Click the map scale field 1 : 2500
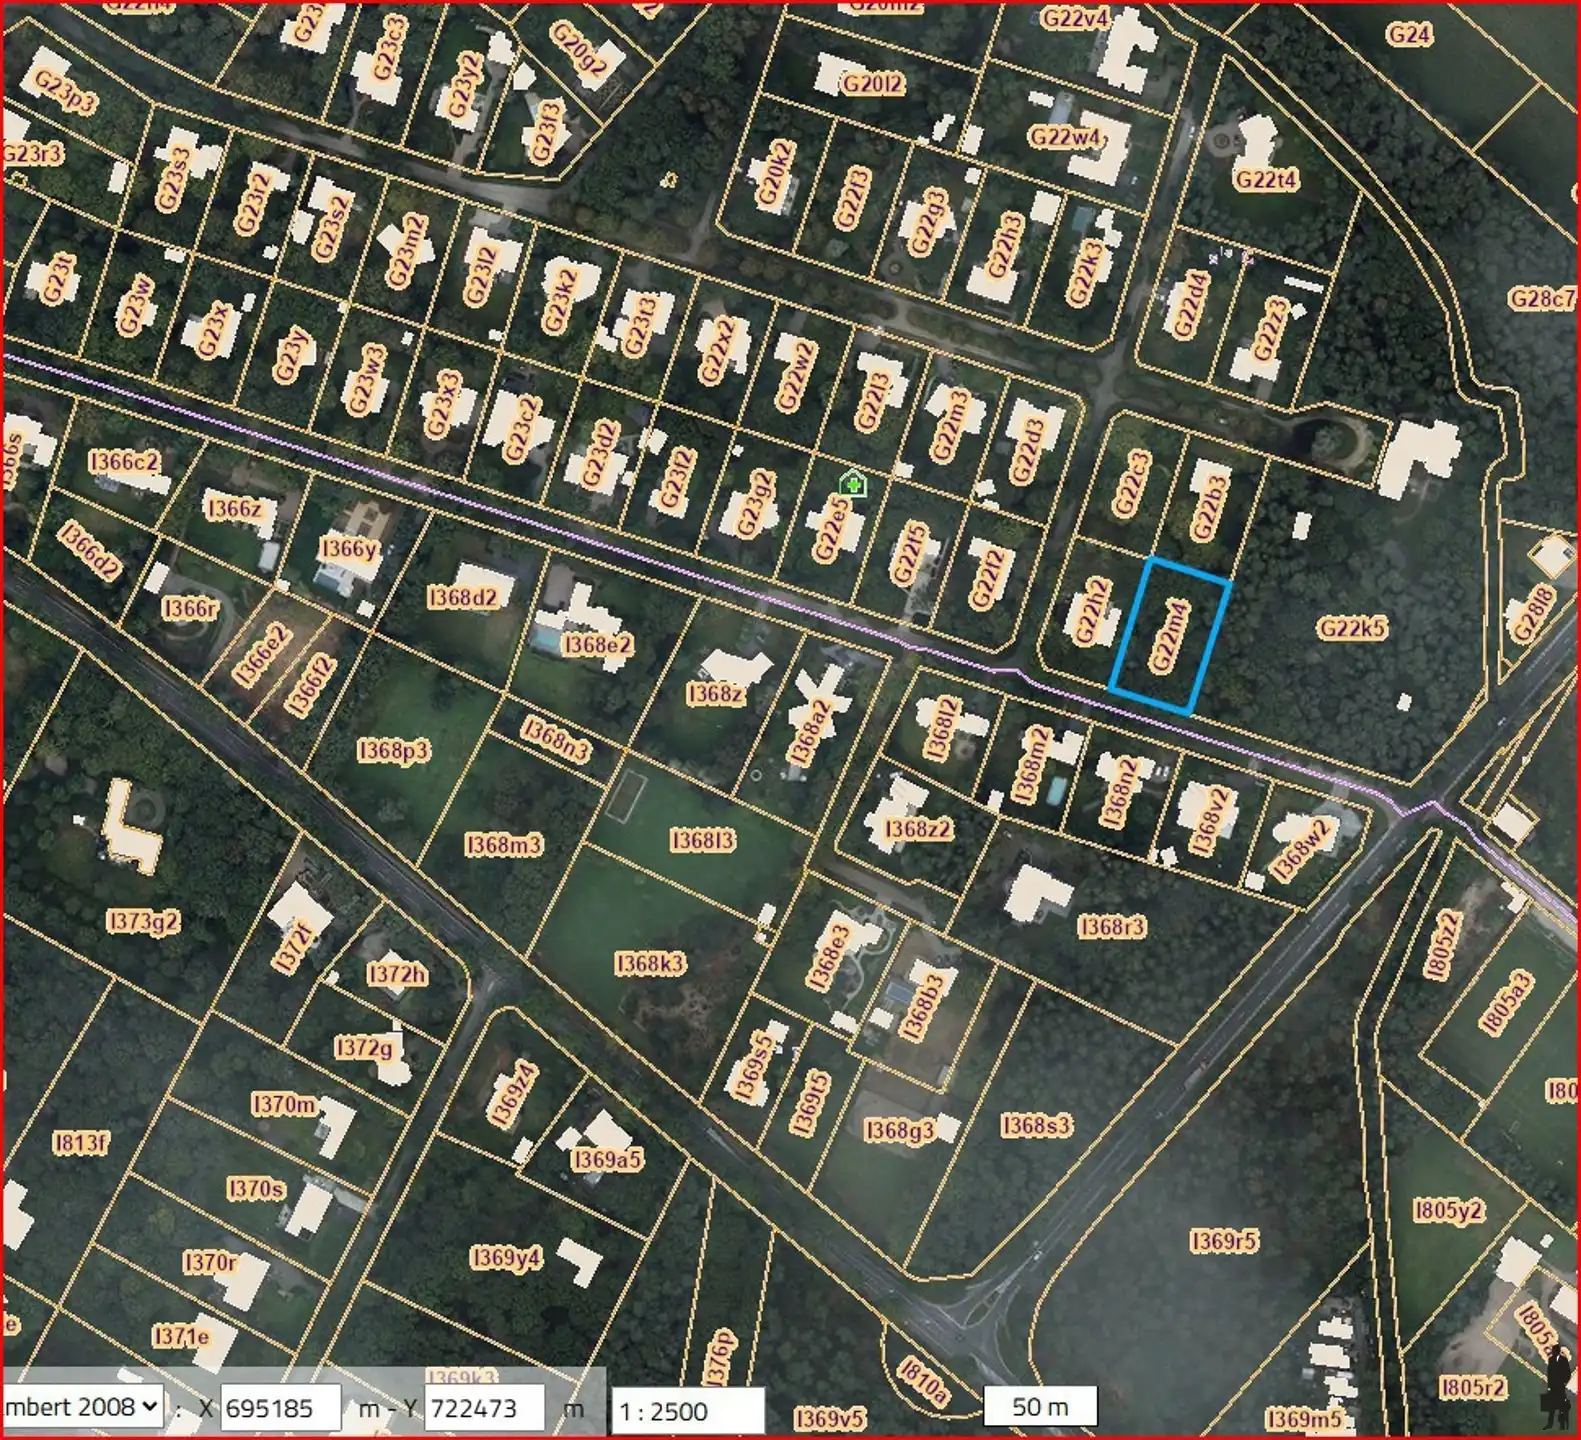This screenshot has width=1581, height=1440. coord(687,1411)
